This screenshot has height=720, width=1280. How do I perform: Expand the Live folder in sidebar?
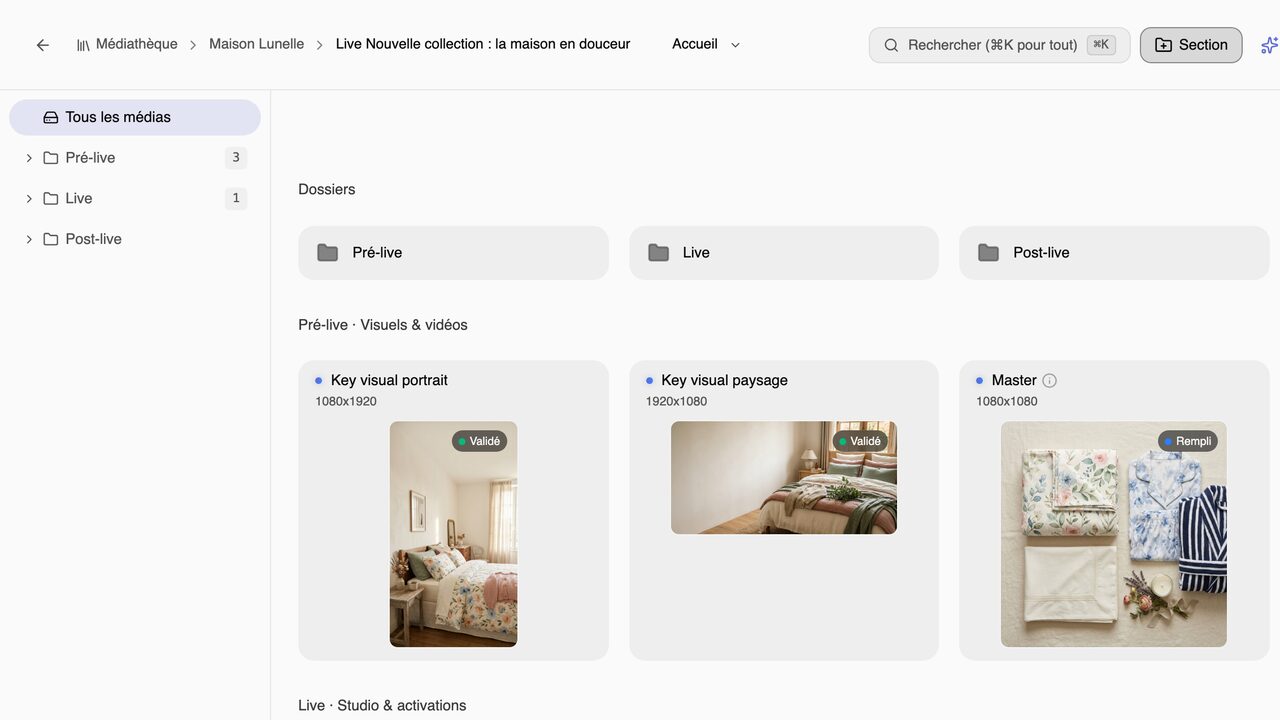[x=29, y=198]
